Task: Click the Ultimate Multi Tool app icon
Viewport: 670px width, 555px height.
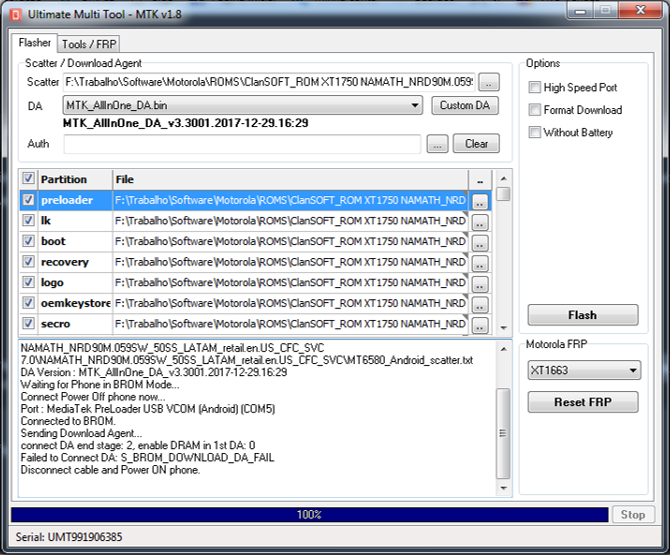Action: click(x=16, y=15)
